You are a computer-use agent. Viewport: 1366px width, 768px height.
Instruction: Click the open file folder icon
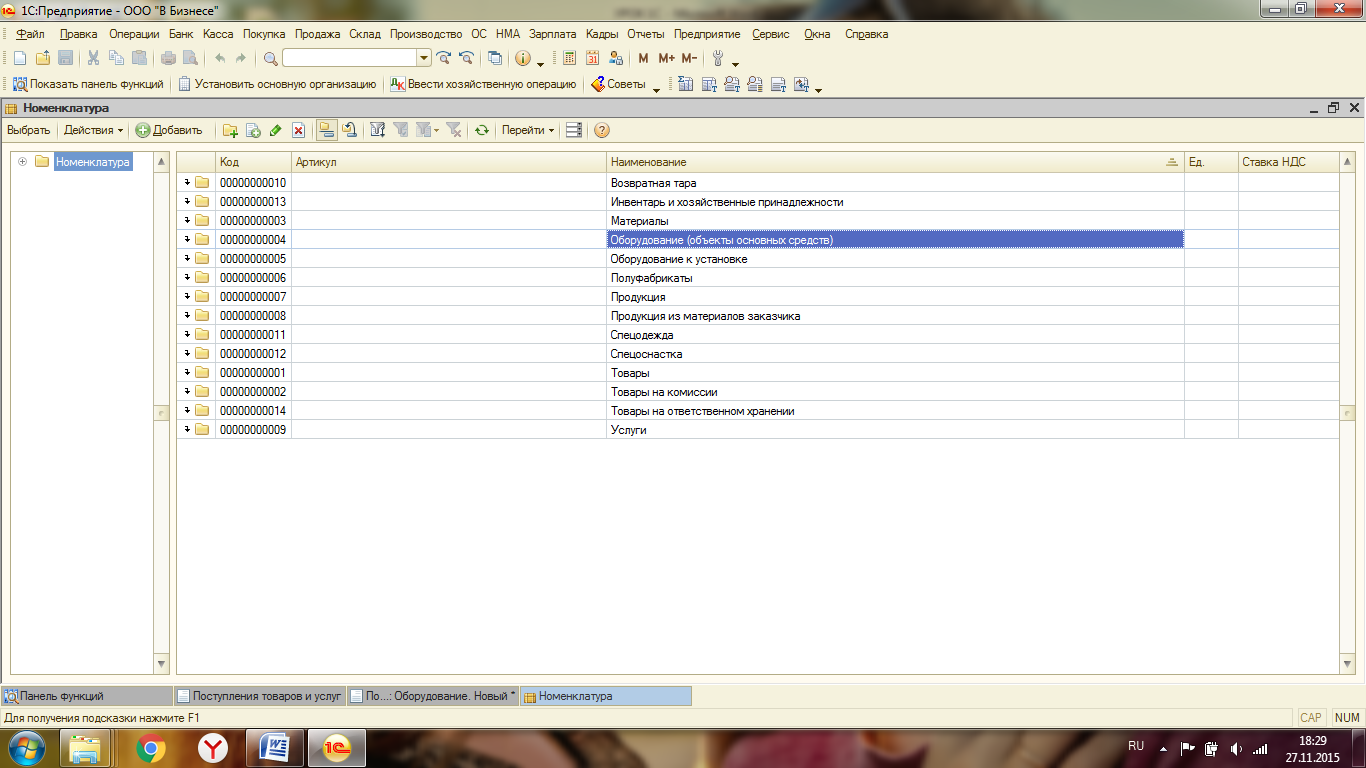coord(43,58)
